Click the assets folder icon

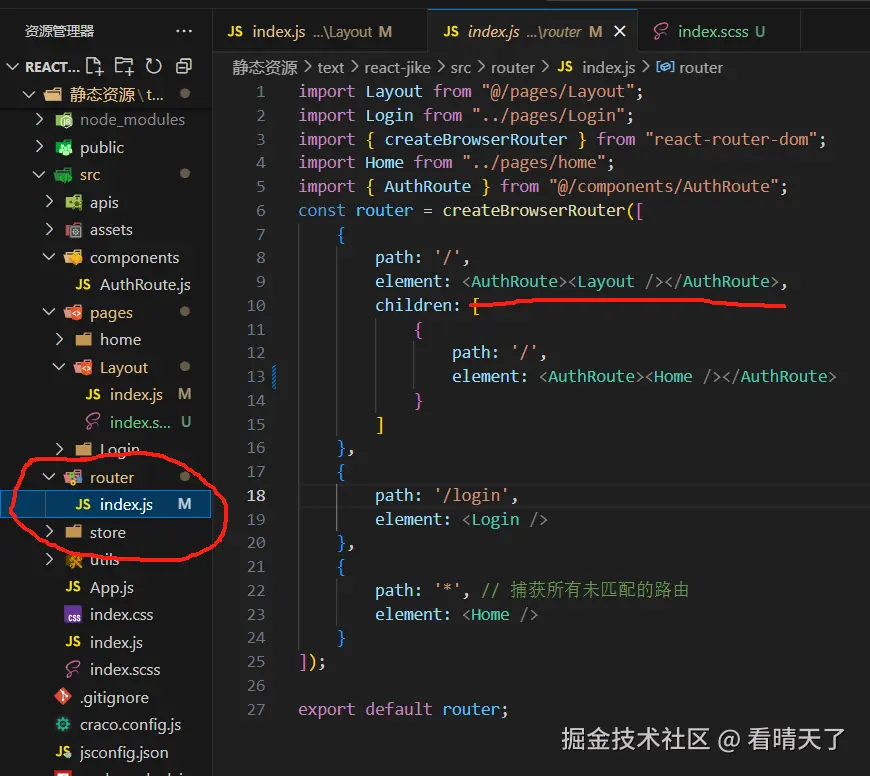74,230
